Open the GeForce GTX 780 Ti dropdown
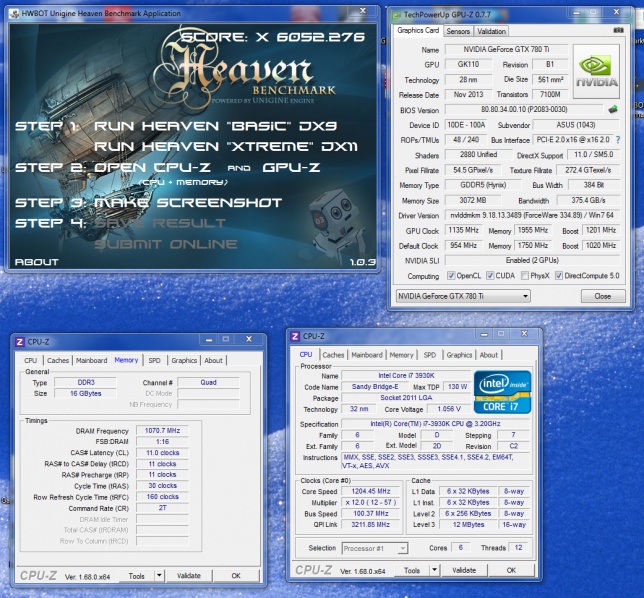Screen dimensions: 644x598 coord(462,297)
